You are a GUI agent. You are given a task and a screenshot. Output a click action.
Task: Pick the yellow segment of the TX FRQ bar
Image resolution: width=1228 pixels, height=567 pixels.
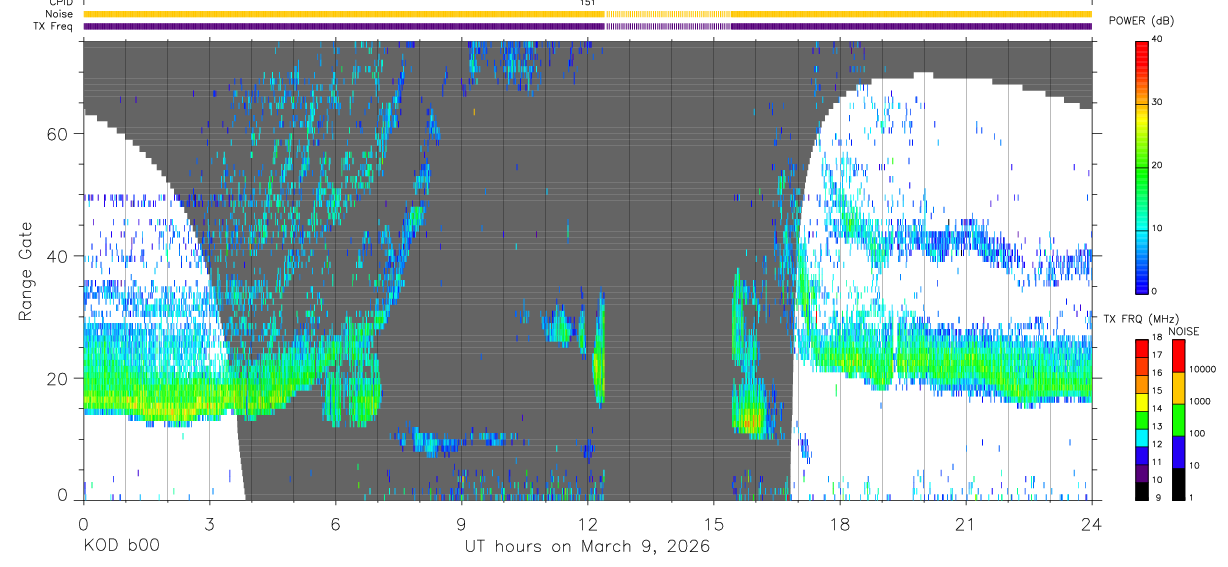point(1142,401)
